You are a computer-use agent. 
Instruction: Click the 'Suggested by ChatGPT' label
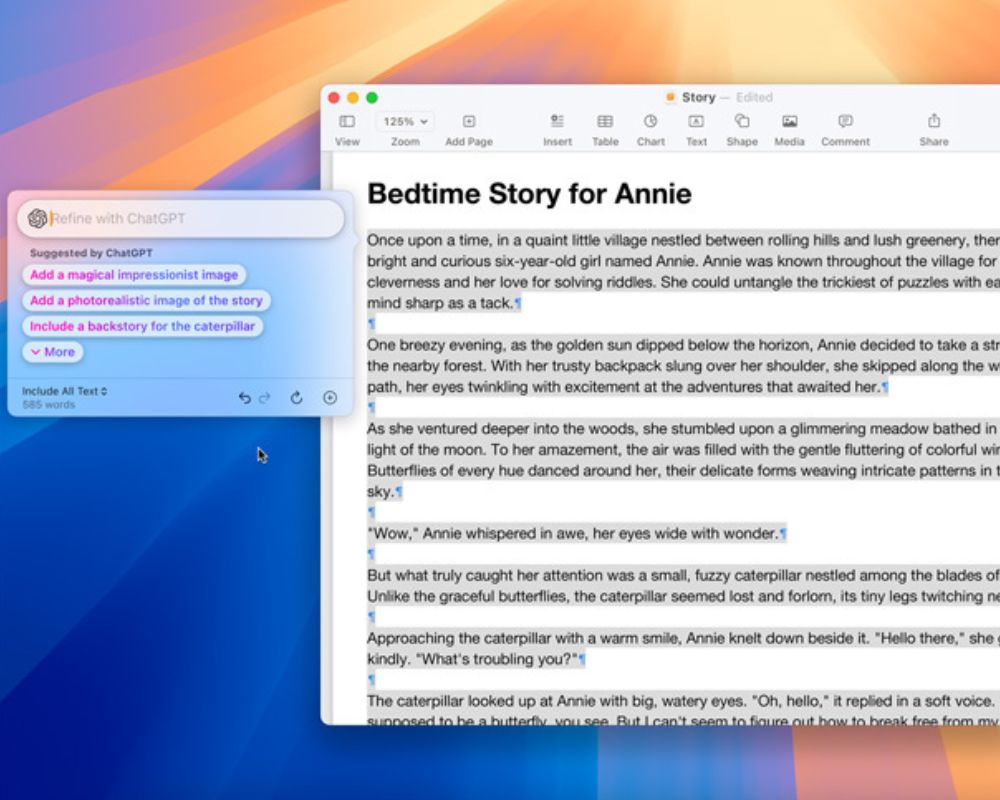(91, 253)
